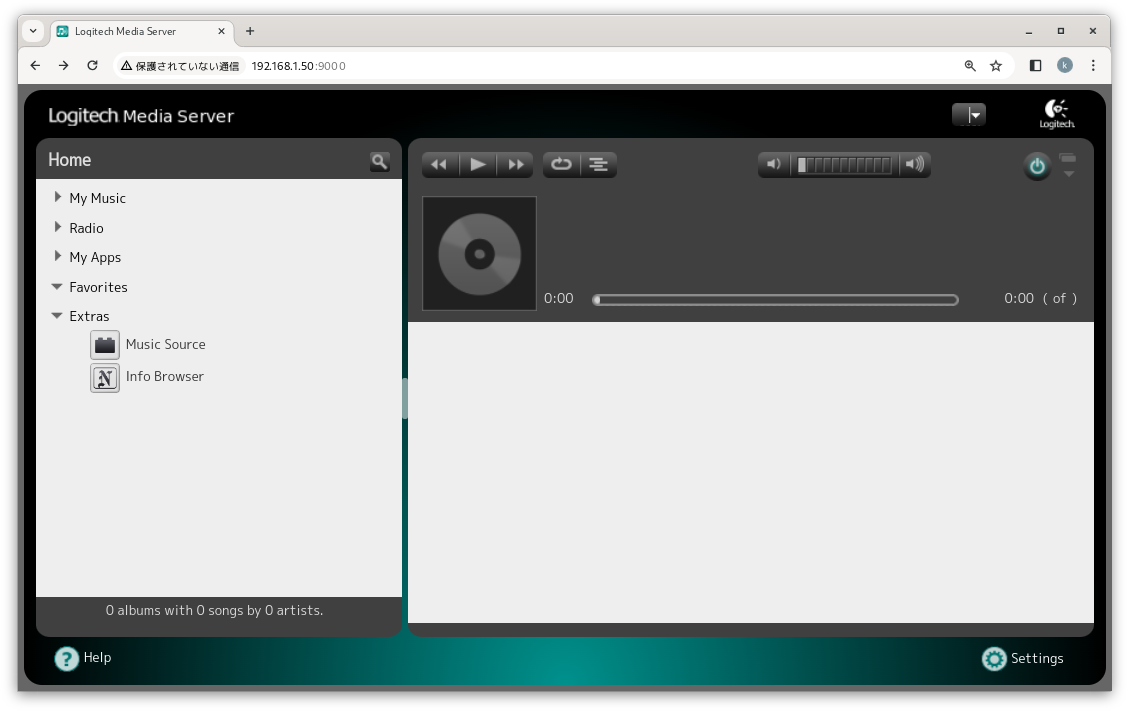Toggle repeat mode icon

click(561, 165)
